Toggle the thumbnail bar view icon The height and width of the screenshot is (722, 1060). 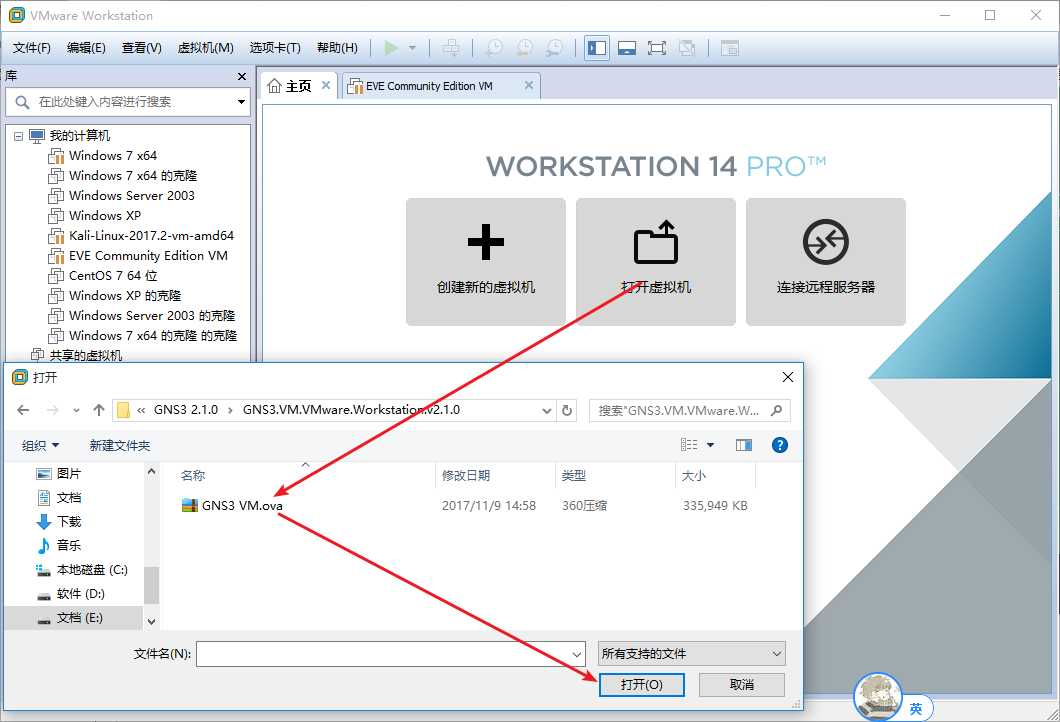pyautogui.click(x=627, y=48)
